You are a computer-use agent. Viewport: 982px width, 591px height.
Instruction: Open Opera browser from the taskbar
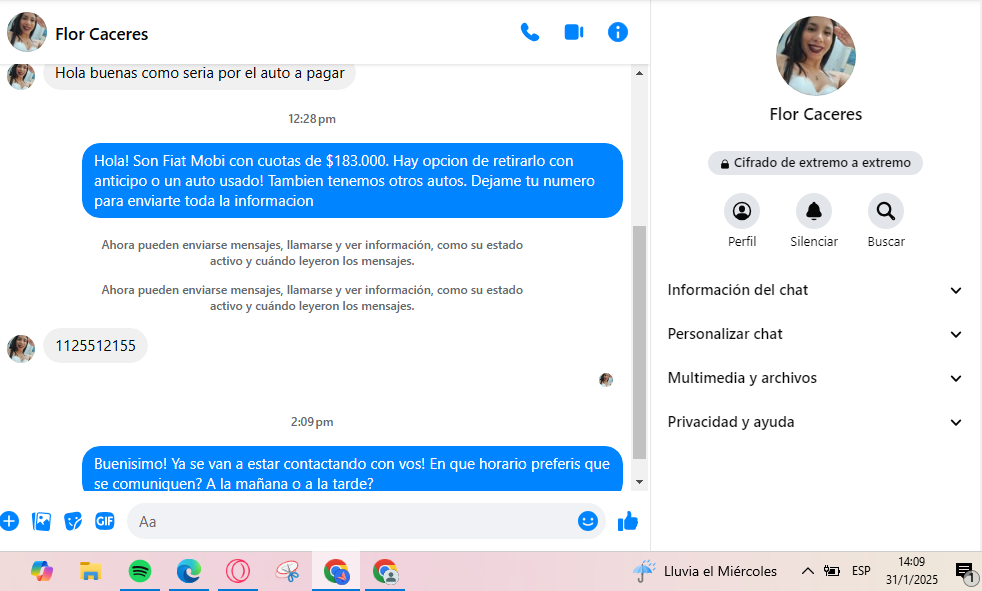tap(238, 571)
